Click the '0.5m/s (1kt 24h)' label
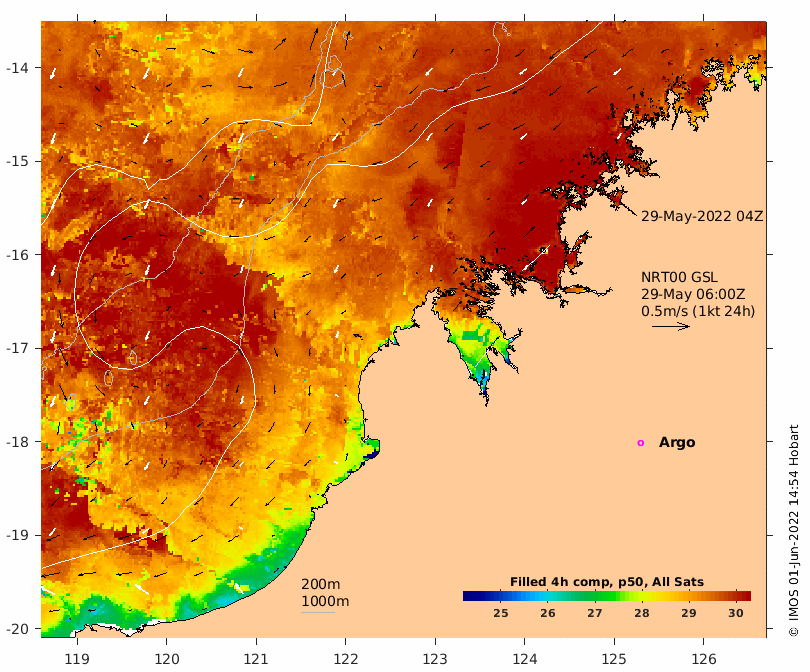Viewport: 810px width, 672px height. [698, 311]
